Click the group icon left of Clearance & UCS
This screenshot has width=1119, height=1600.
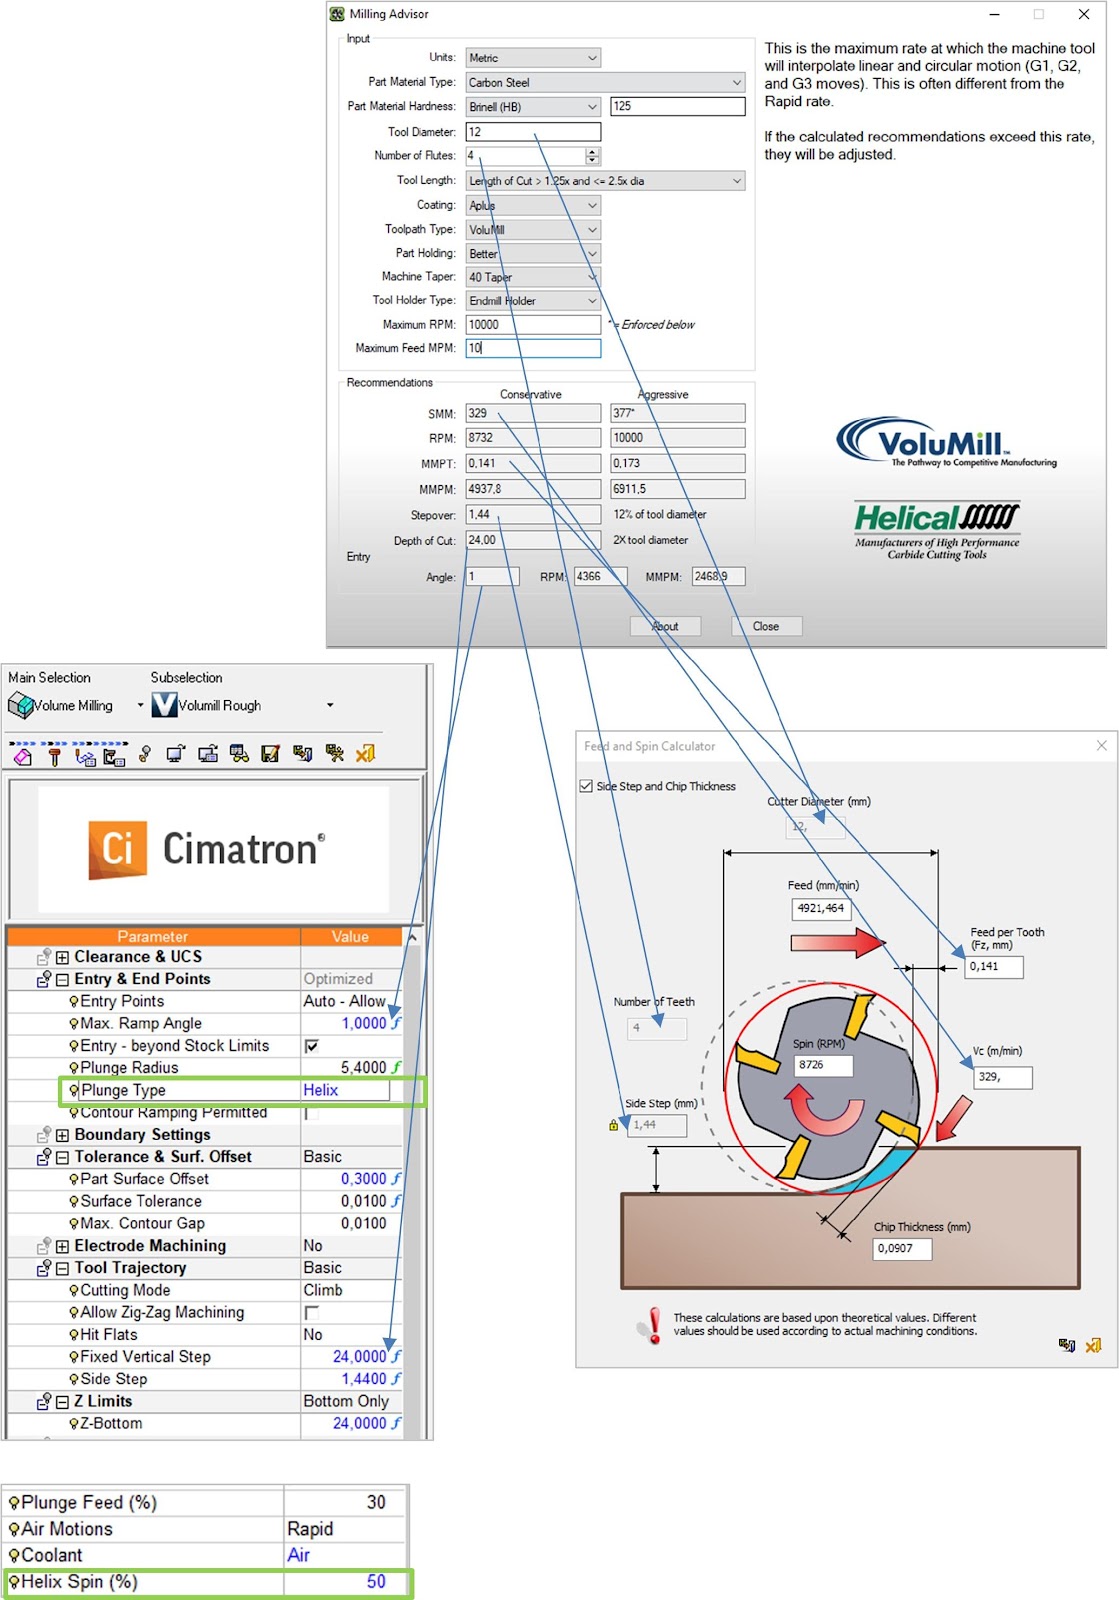pyautogui.click(x=44, y=957)
